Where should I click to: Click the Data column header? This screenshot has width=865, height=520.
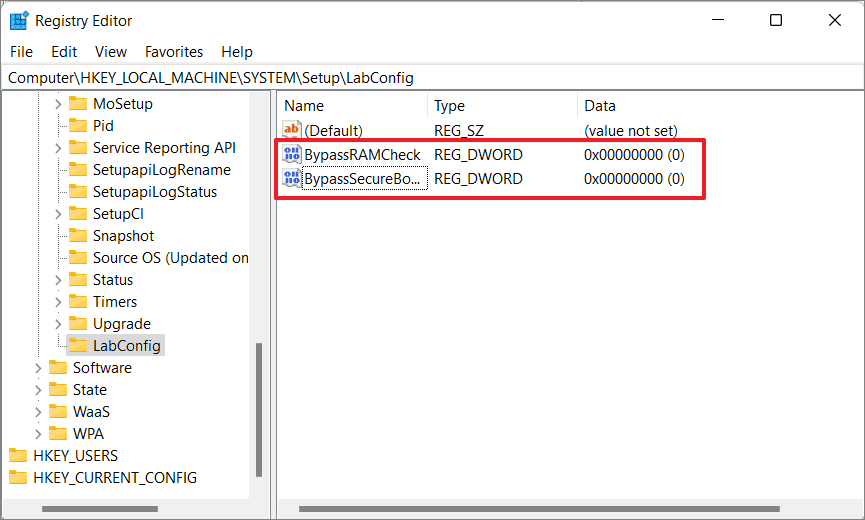(719, 106)
